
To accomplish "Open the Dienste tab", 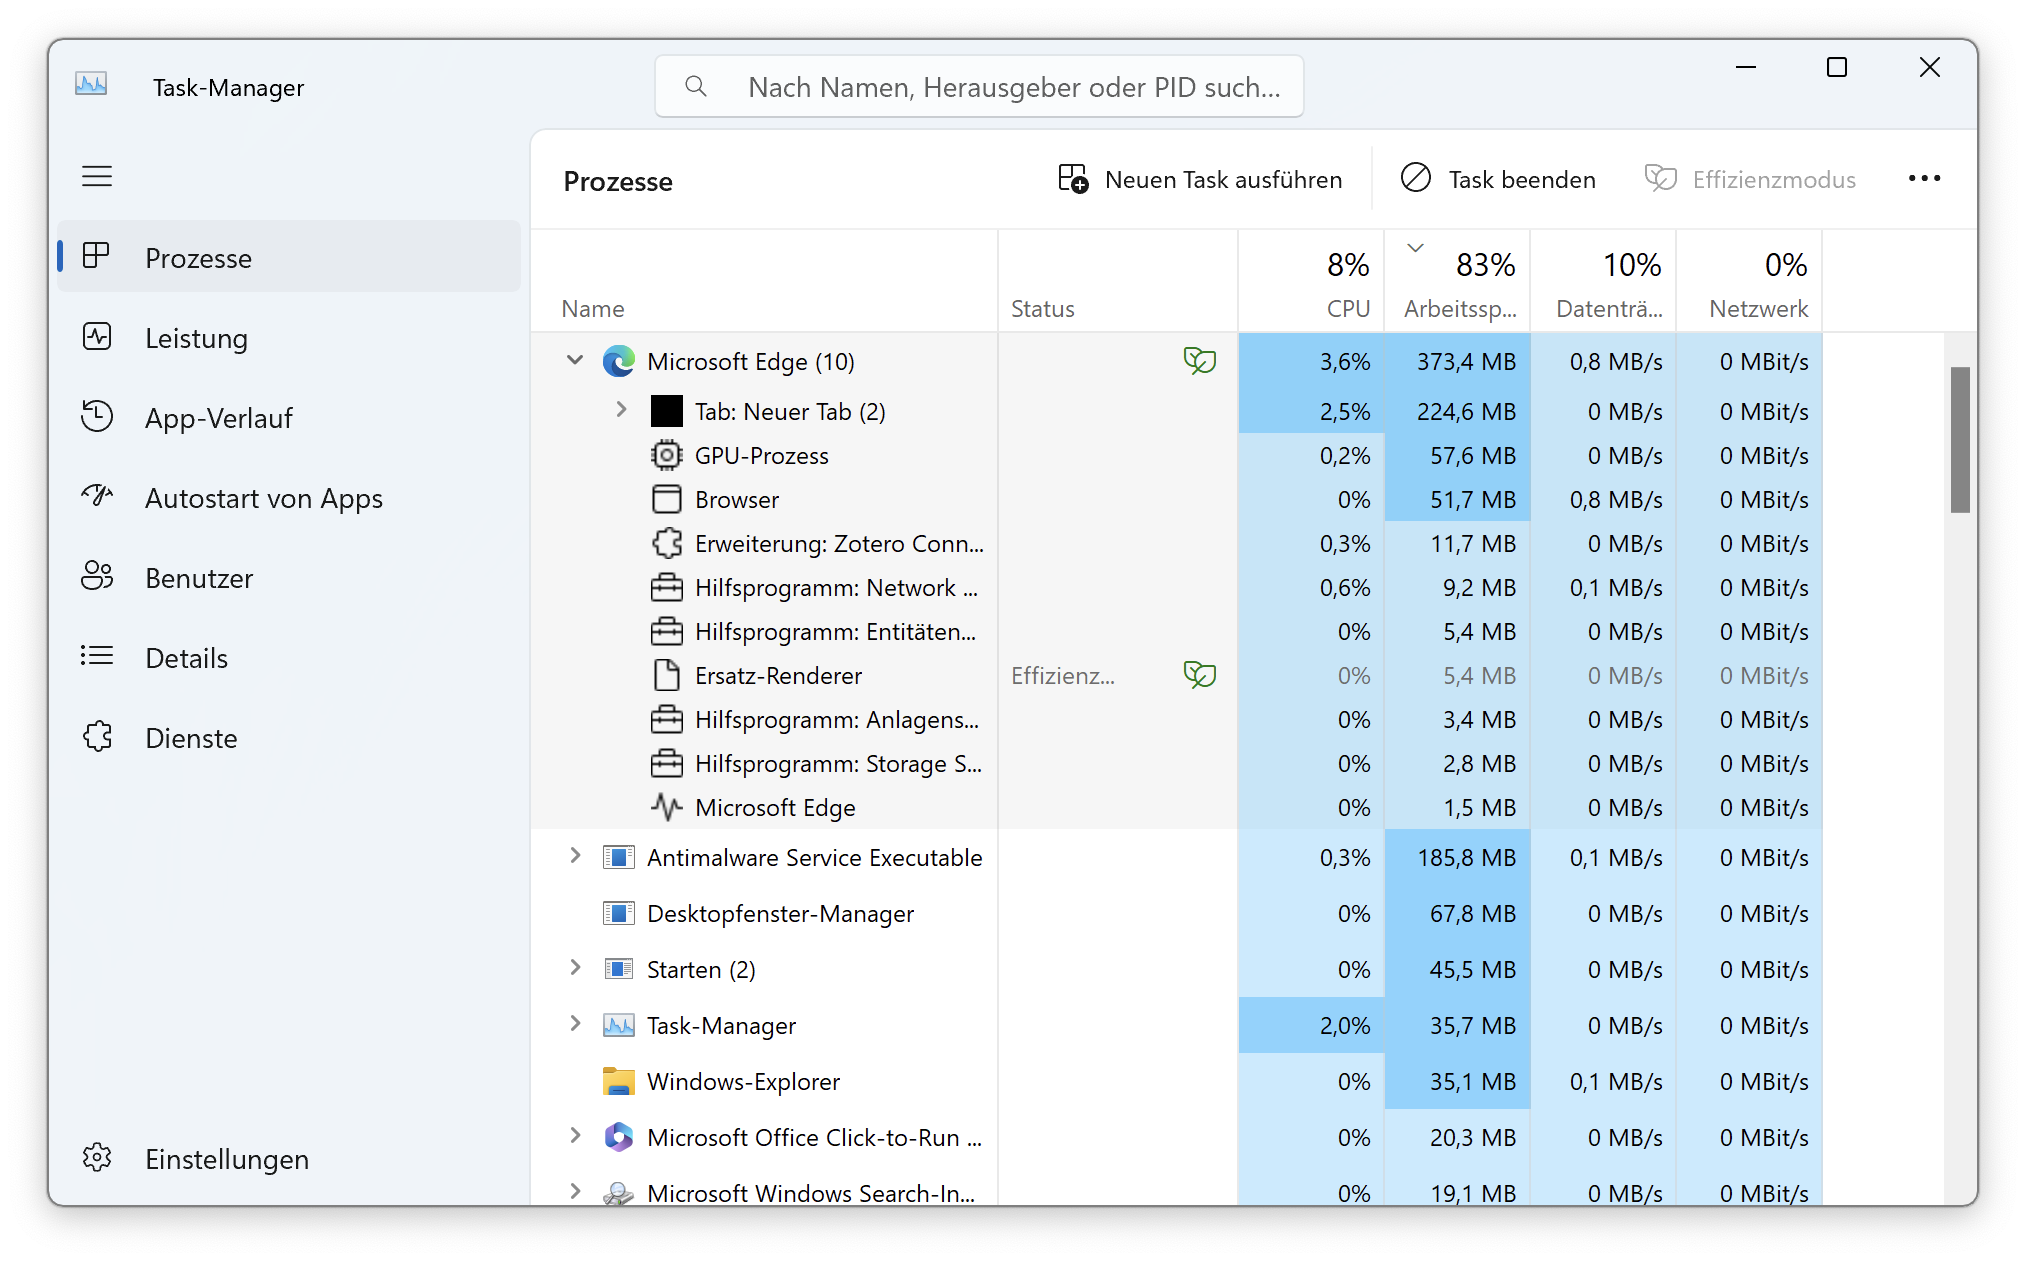I will coord(289,737).
